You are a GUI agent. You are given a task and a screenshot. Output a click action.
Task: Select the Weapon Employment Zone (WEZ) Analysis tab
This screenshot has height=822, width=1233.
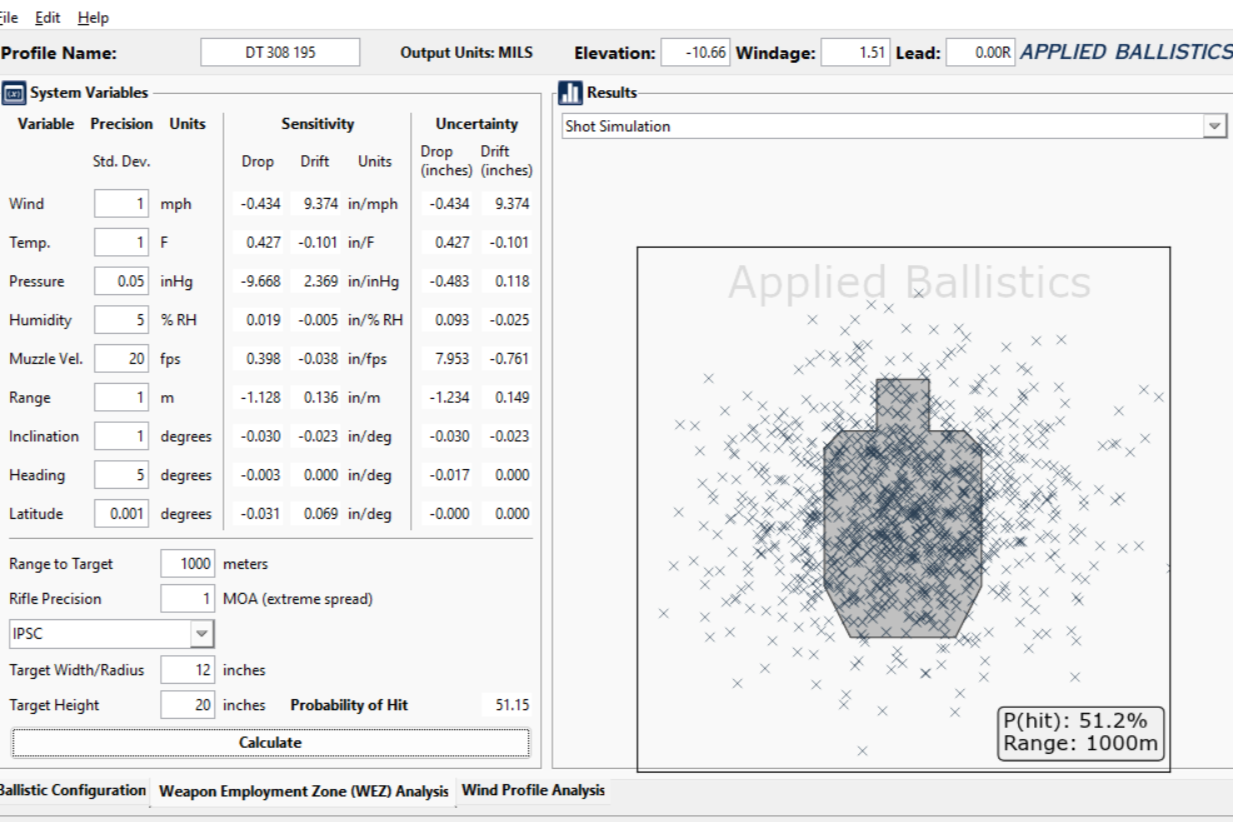[x=304, y=792]
